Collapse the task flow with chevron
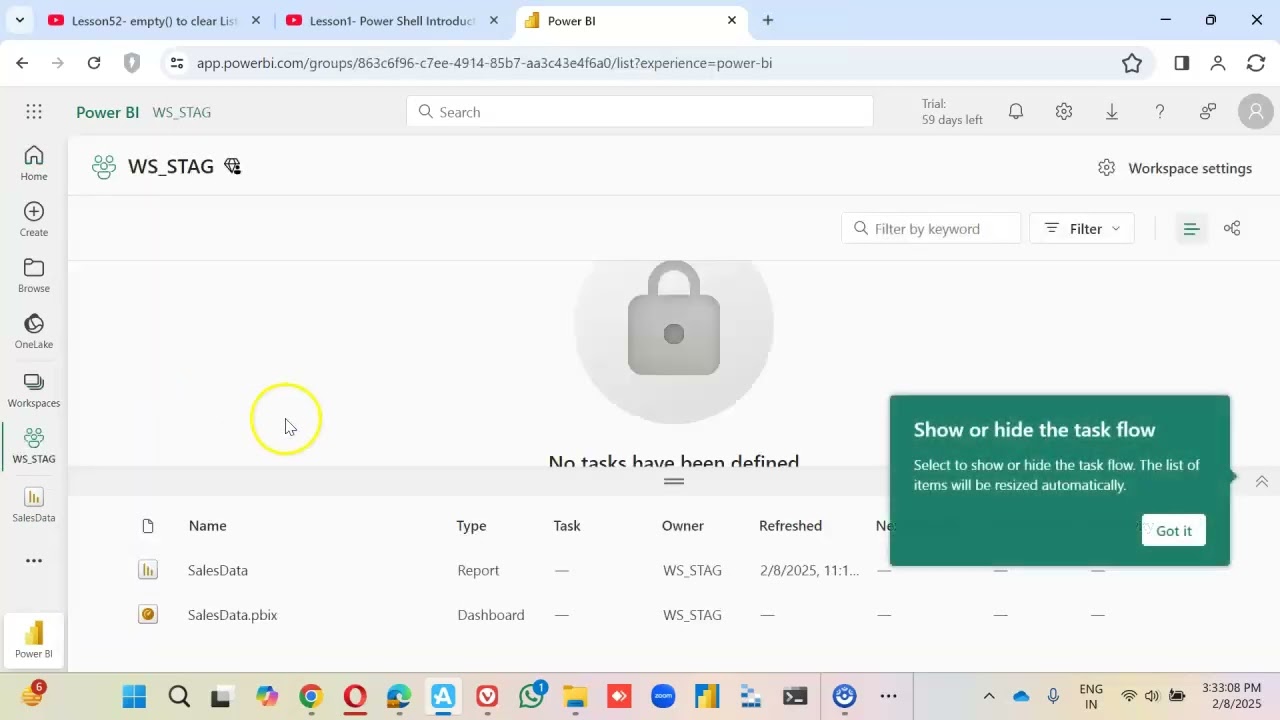Image resolution: width=1280 pixels, height=720 pixels. [x=1262, y=481]
